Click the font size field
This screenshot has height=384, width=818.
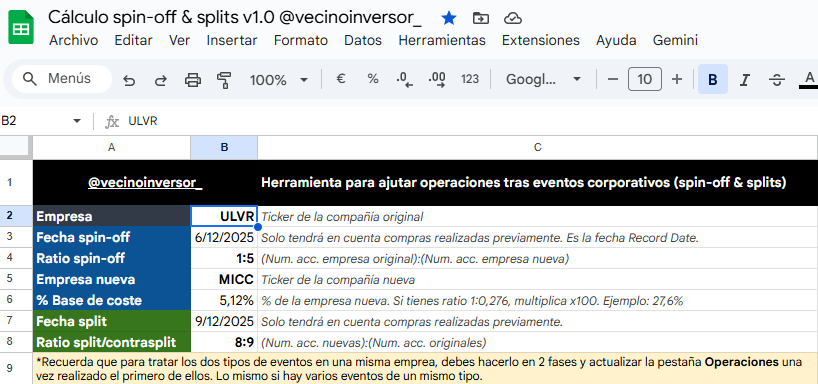click(645, 79)
